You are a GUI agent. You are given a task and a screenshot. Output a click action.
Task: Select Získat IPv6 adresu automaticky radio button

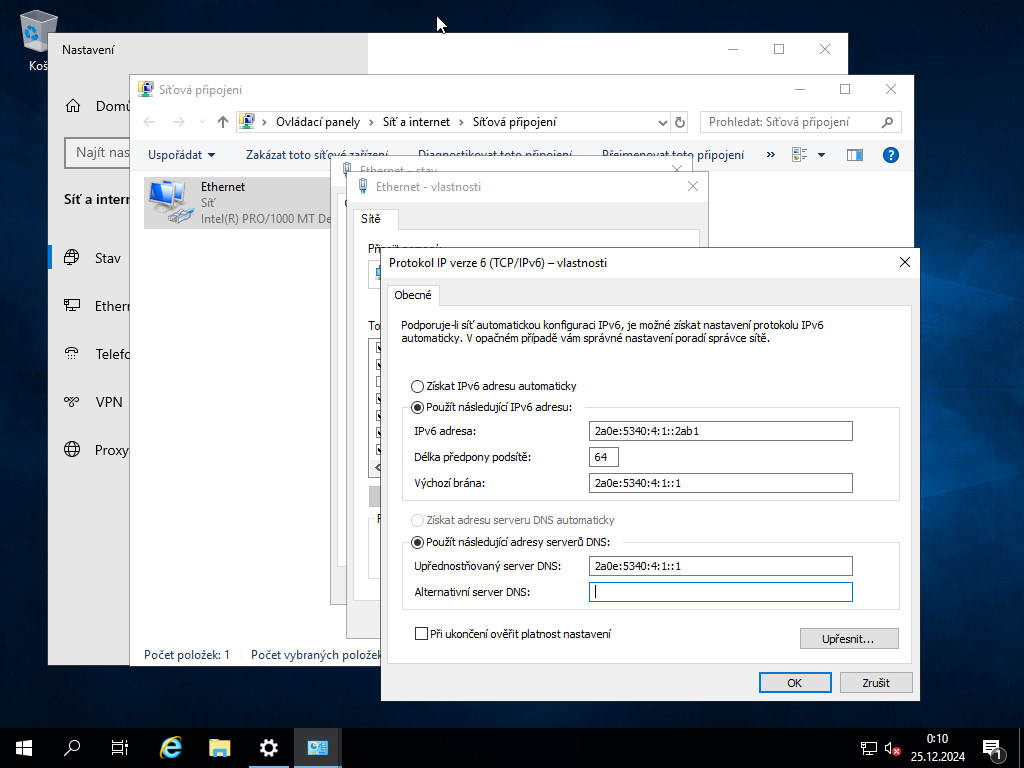416,386
